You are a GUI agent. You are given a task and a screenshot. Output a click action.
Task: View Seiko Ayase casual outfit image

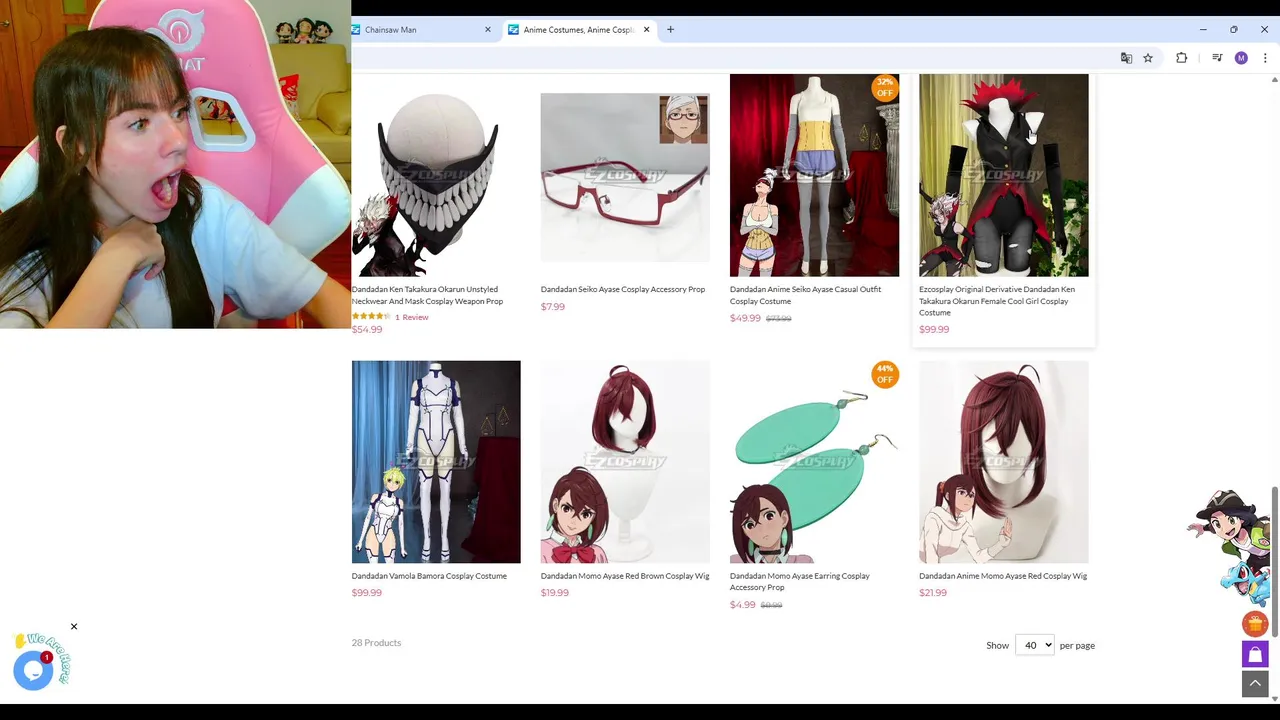click(x=814, y=175)
